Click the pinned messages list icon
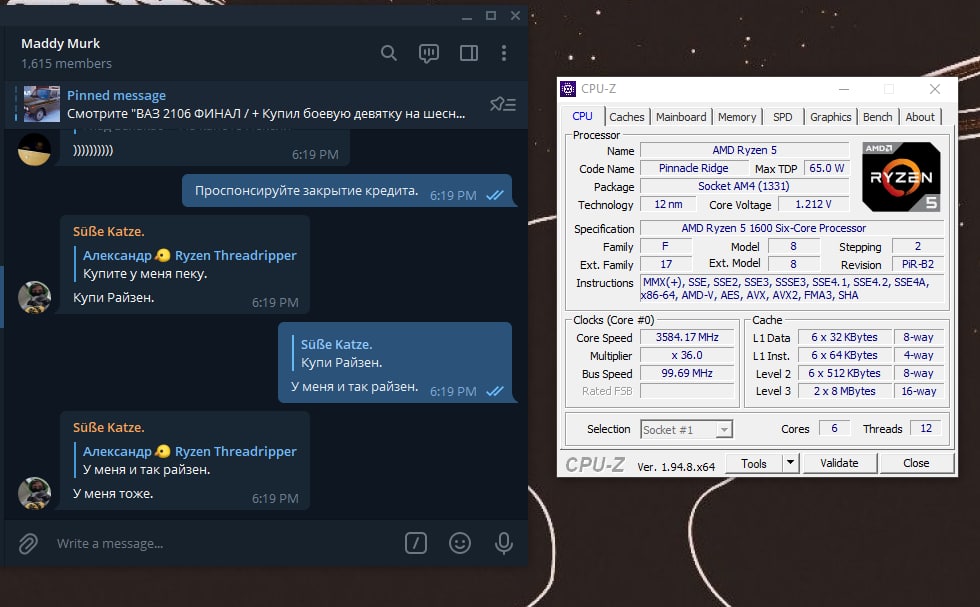 [503, 104]
